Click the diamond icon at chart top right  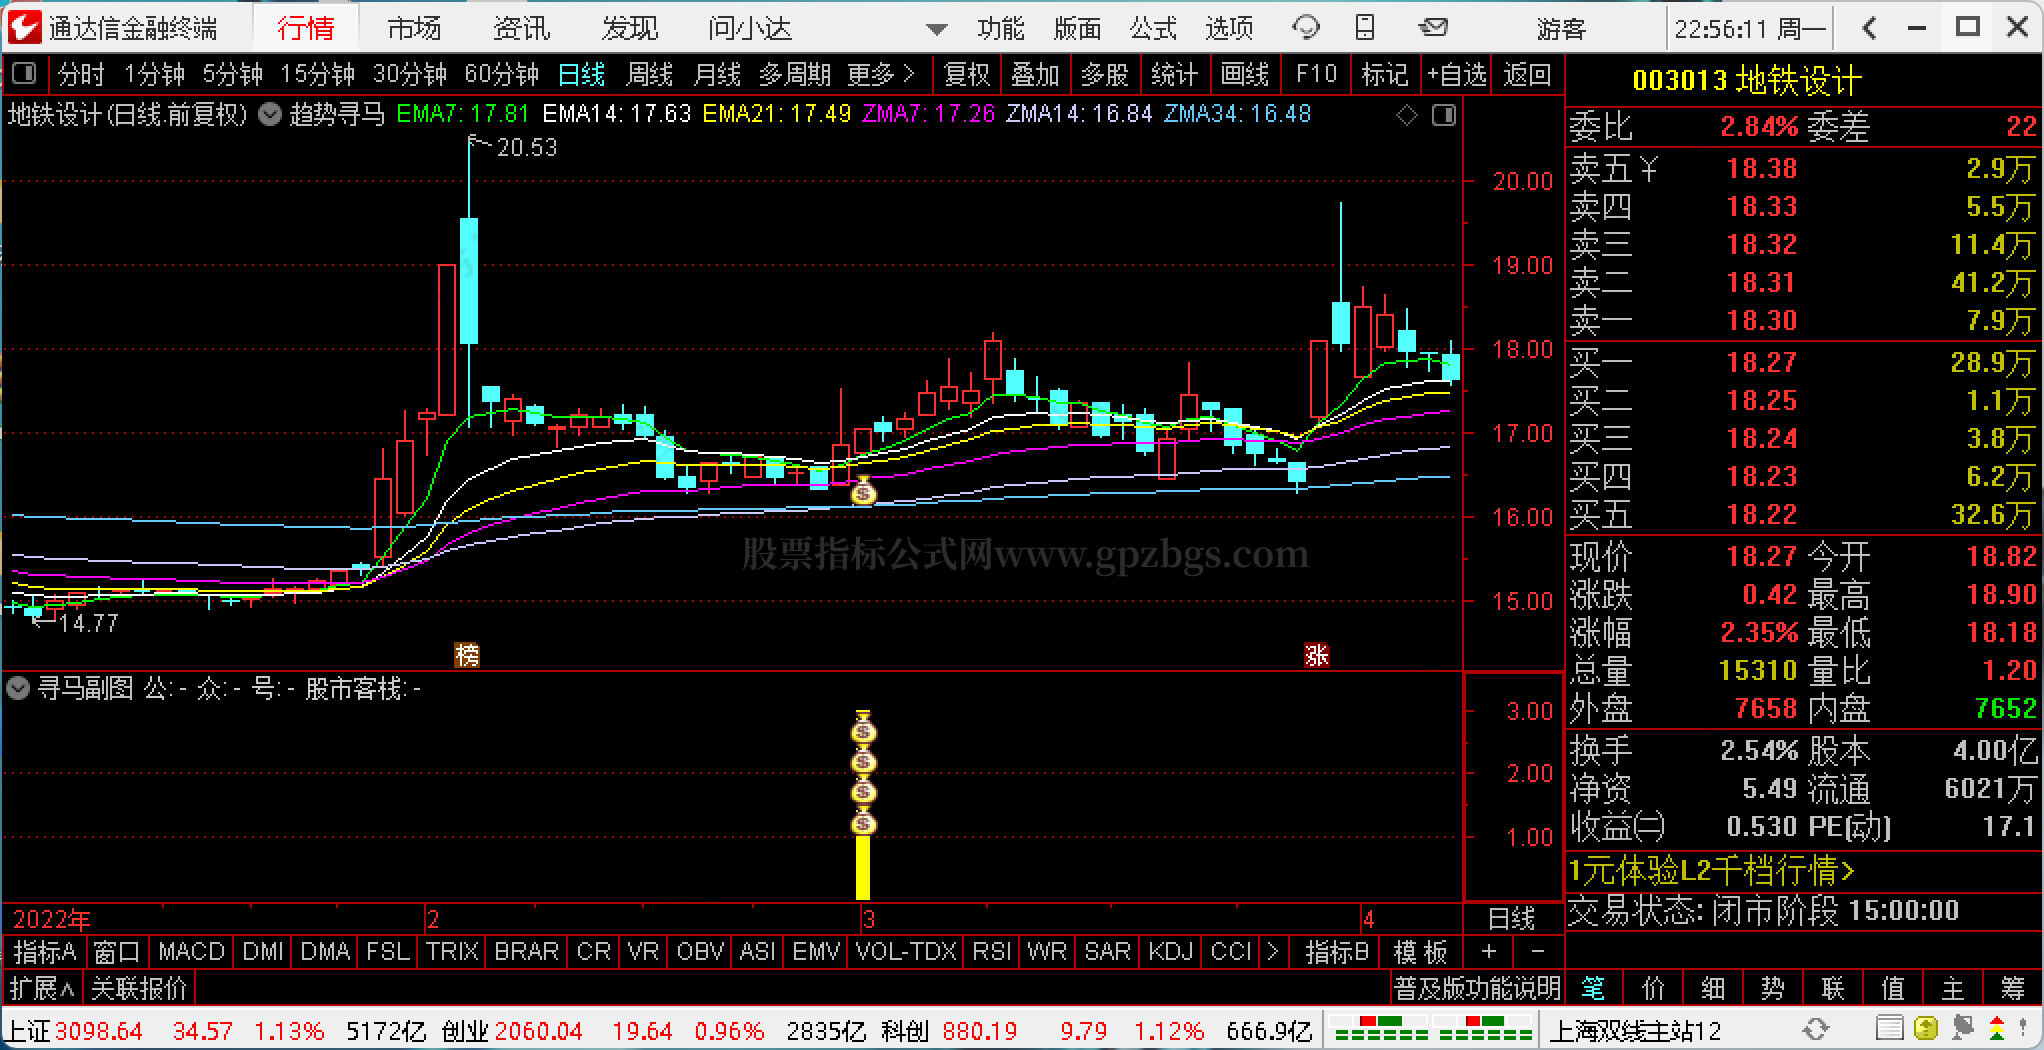point(1407,116)
